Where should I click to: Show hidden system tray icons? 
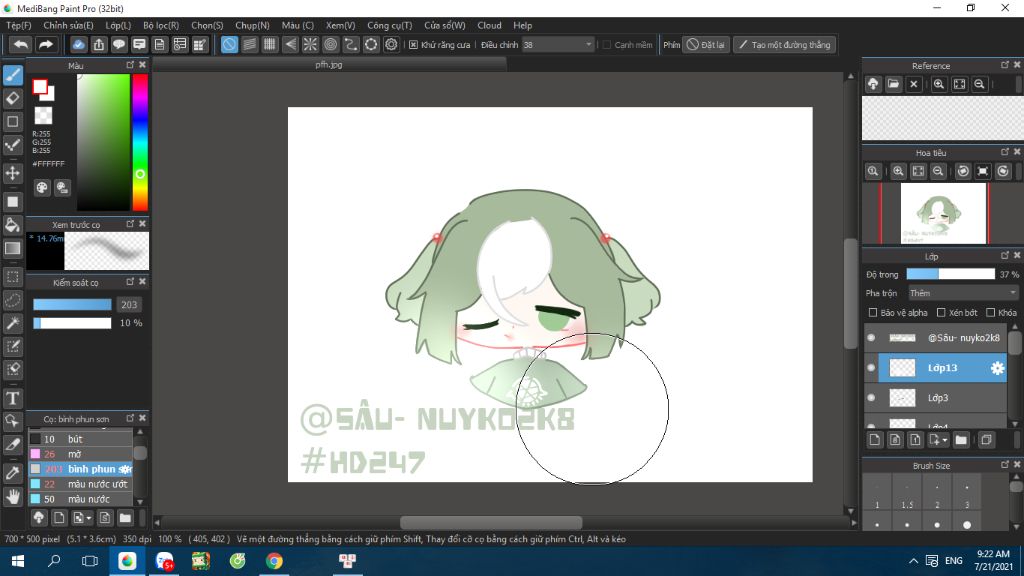[x=913, y=561]
